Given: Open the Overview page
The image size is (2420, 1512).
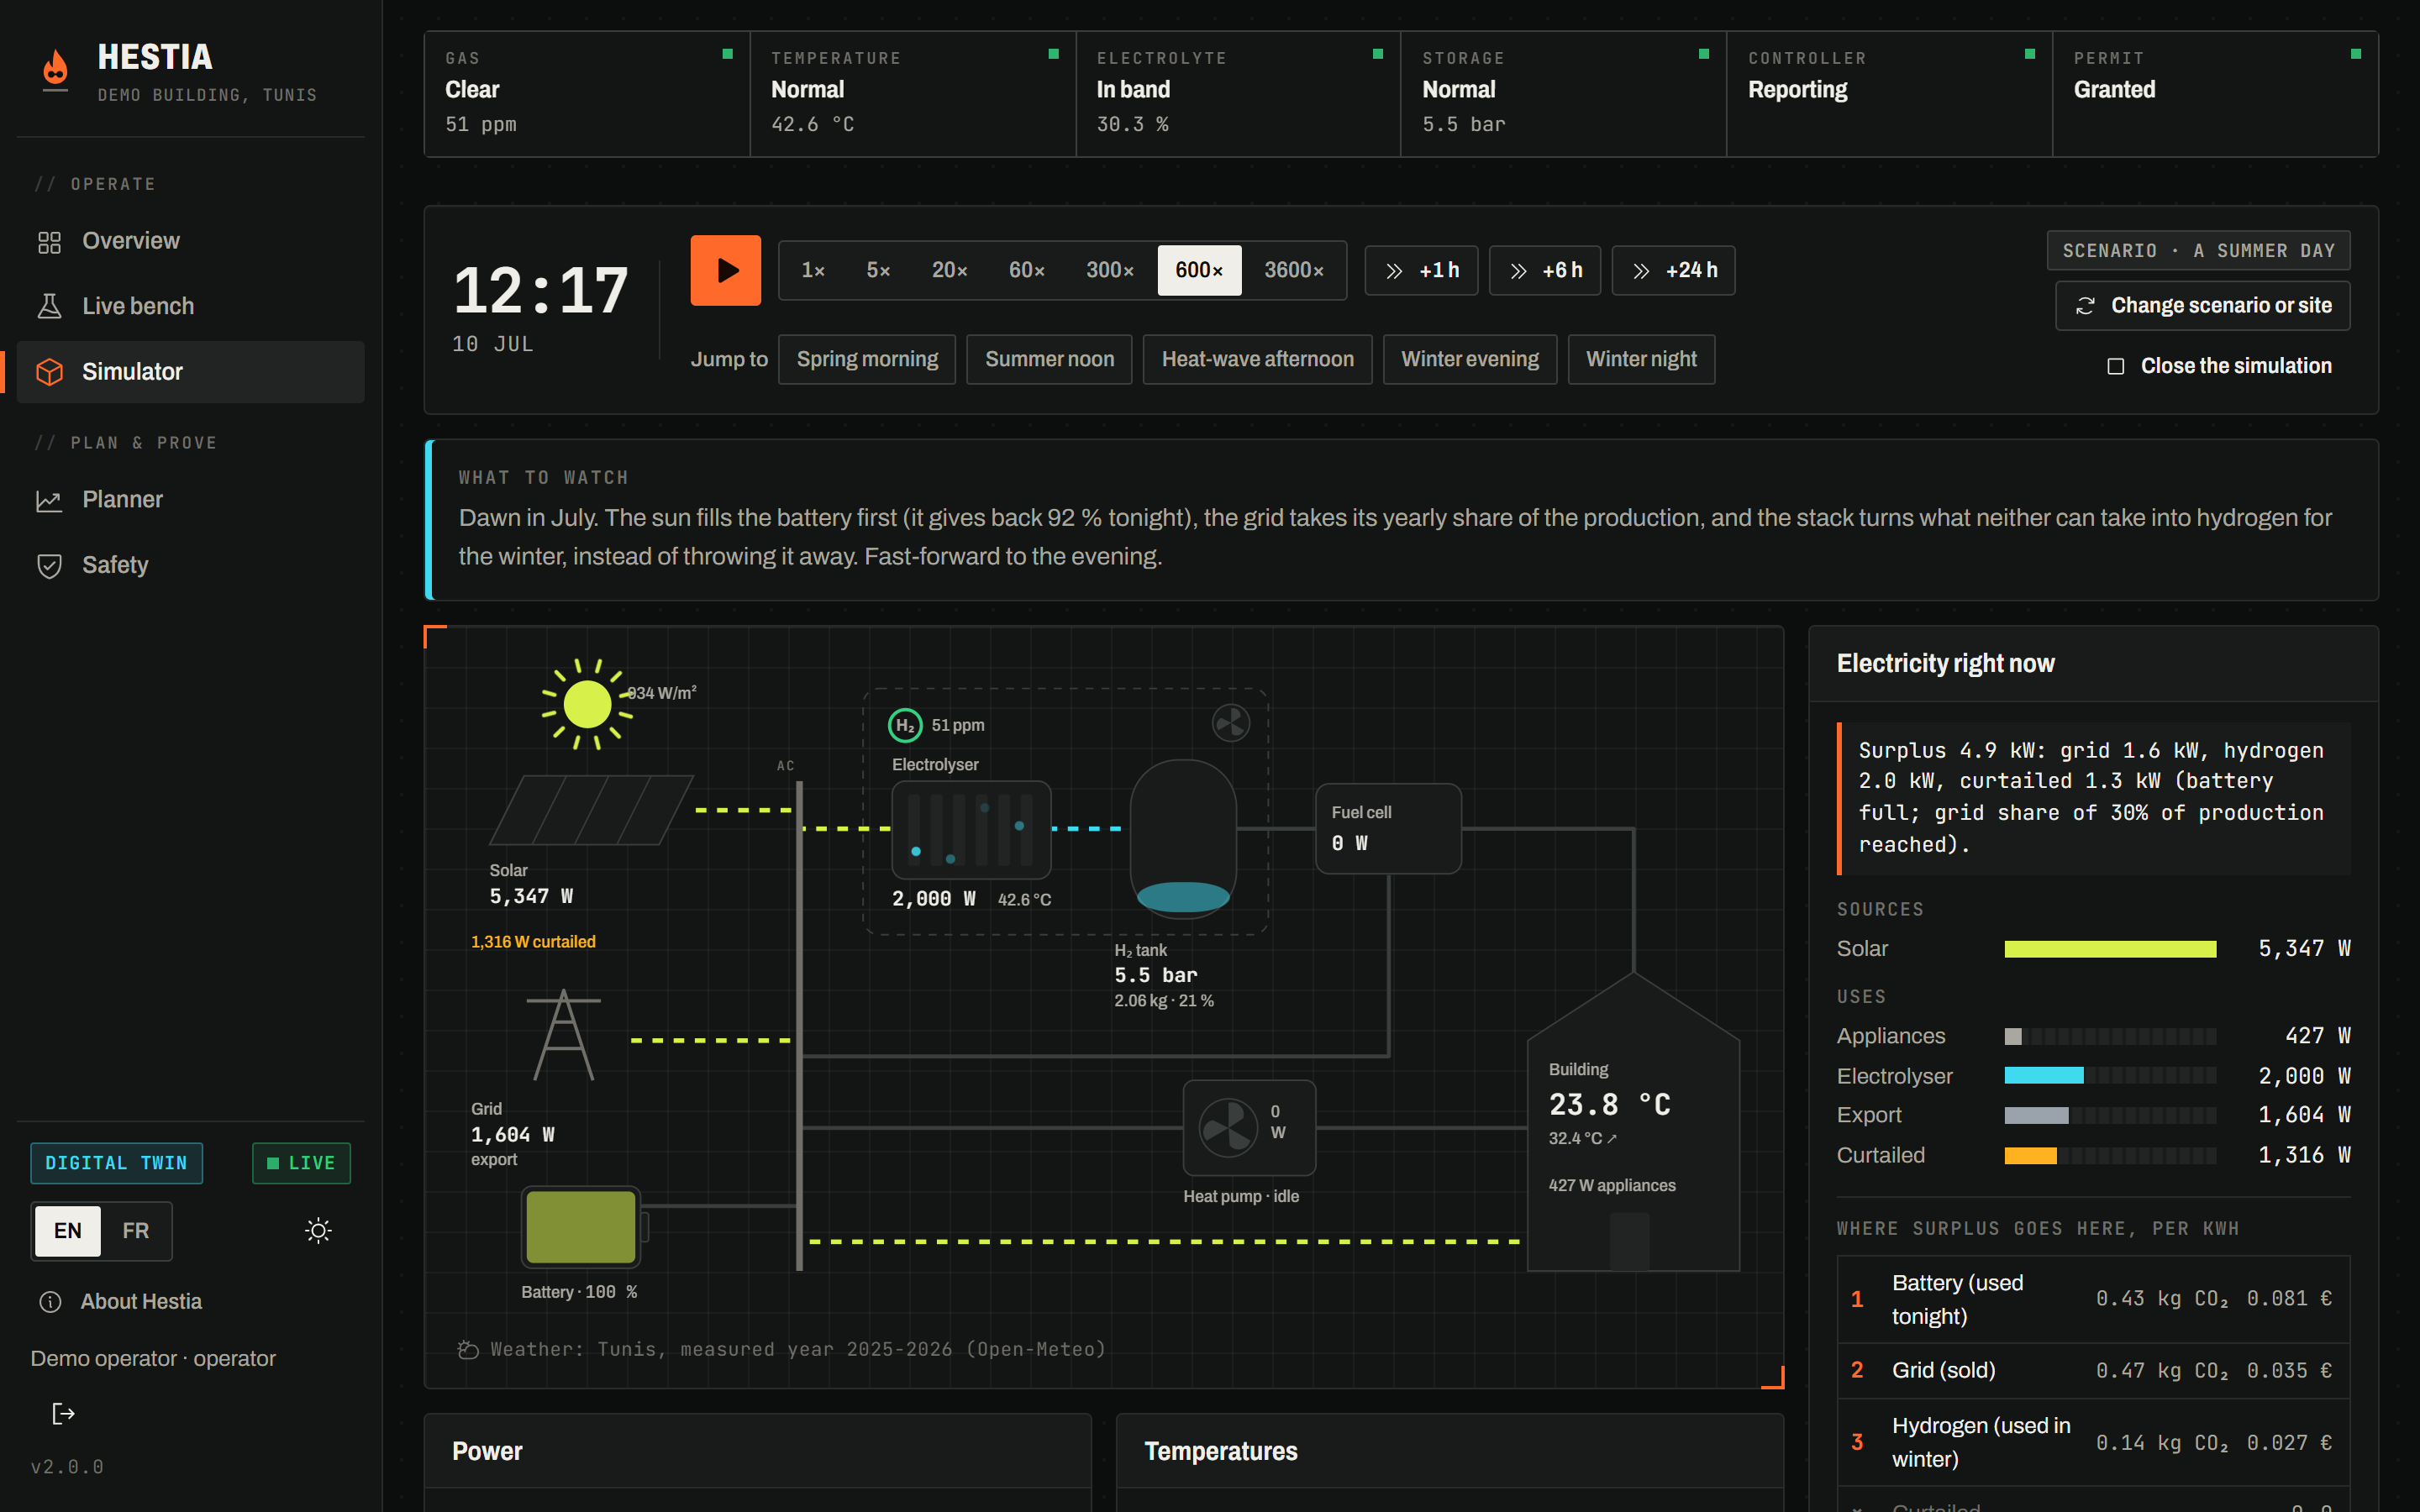Looking at the screenshot, I should [190, 241].
